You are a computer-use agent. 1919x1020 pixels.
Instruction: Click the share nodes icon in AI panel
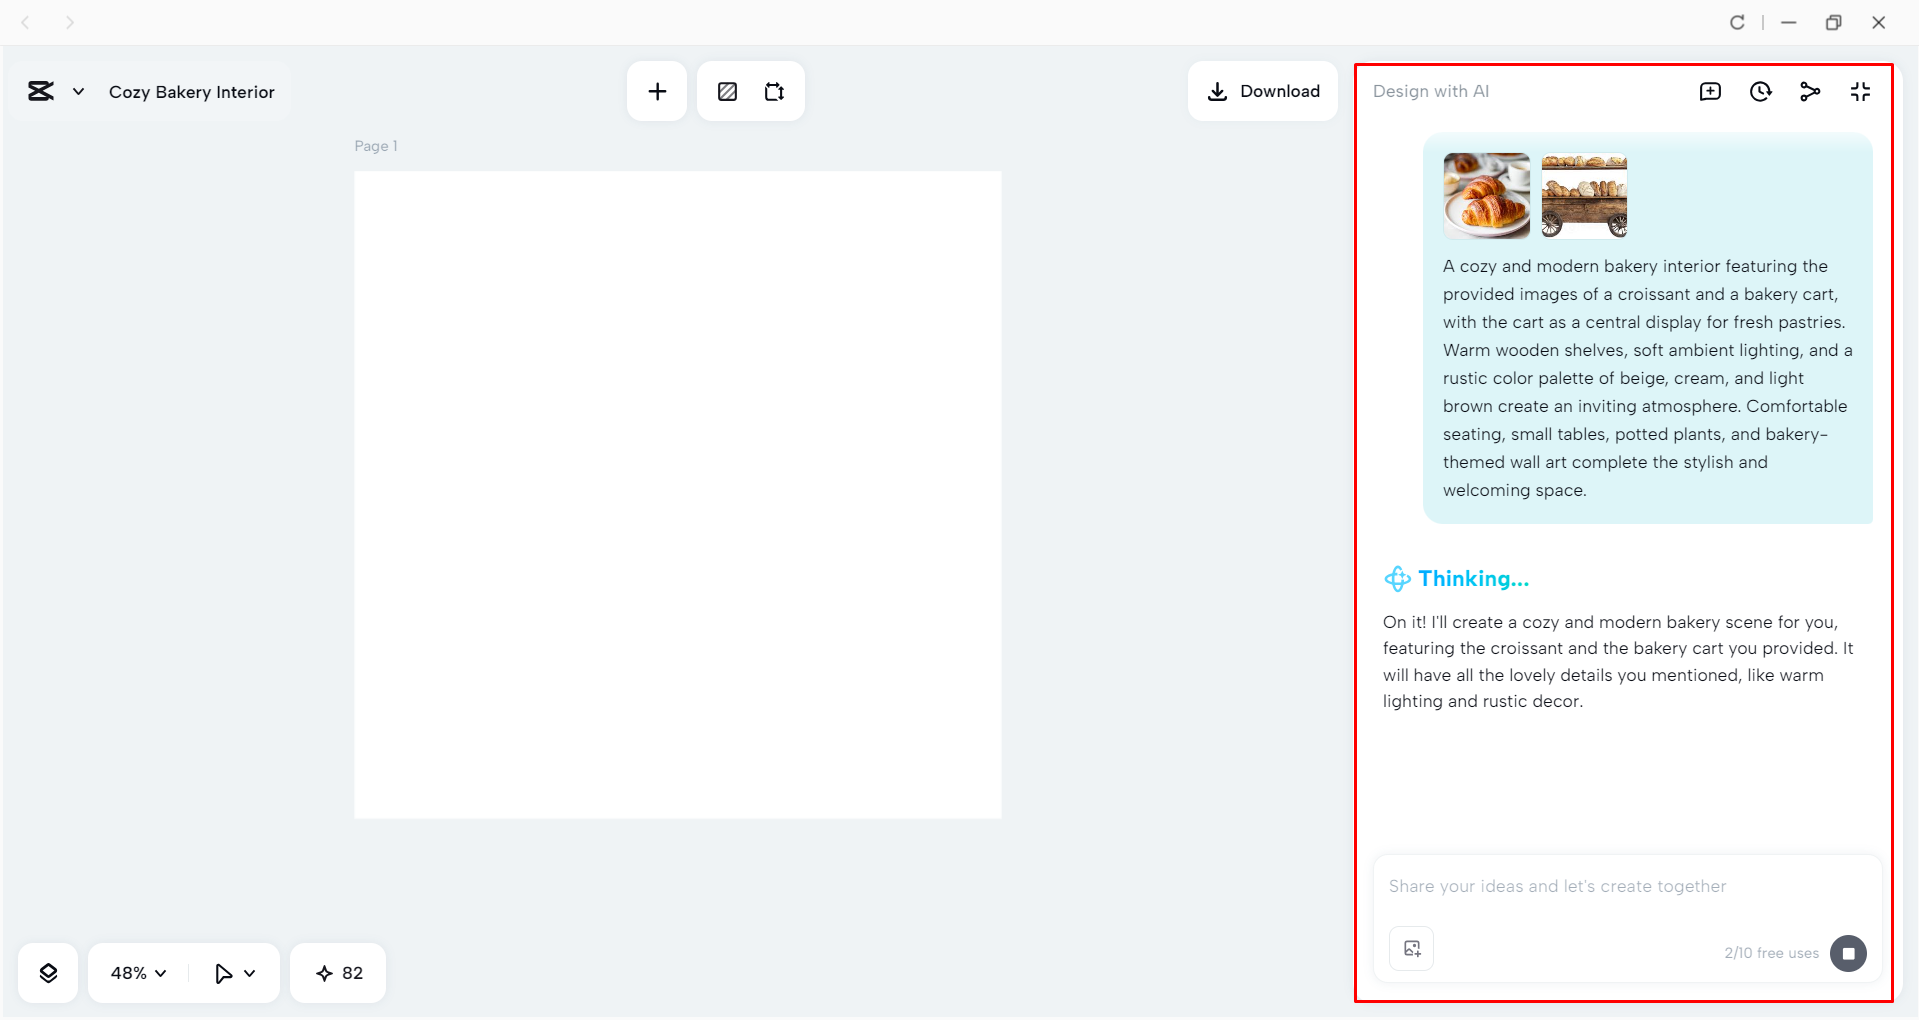pyautogui.click(x=1810, y=91)
